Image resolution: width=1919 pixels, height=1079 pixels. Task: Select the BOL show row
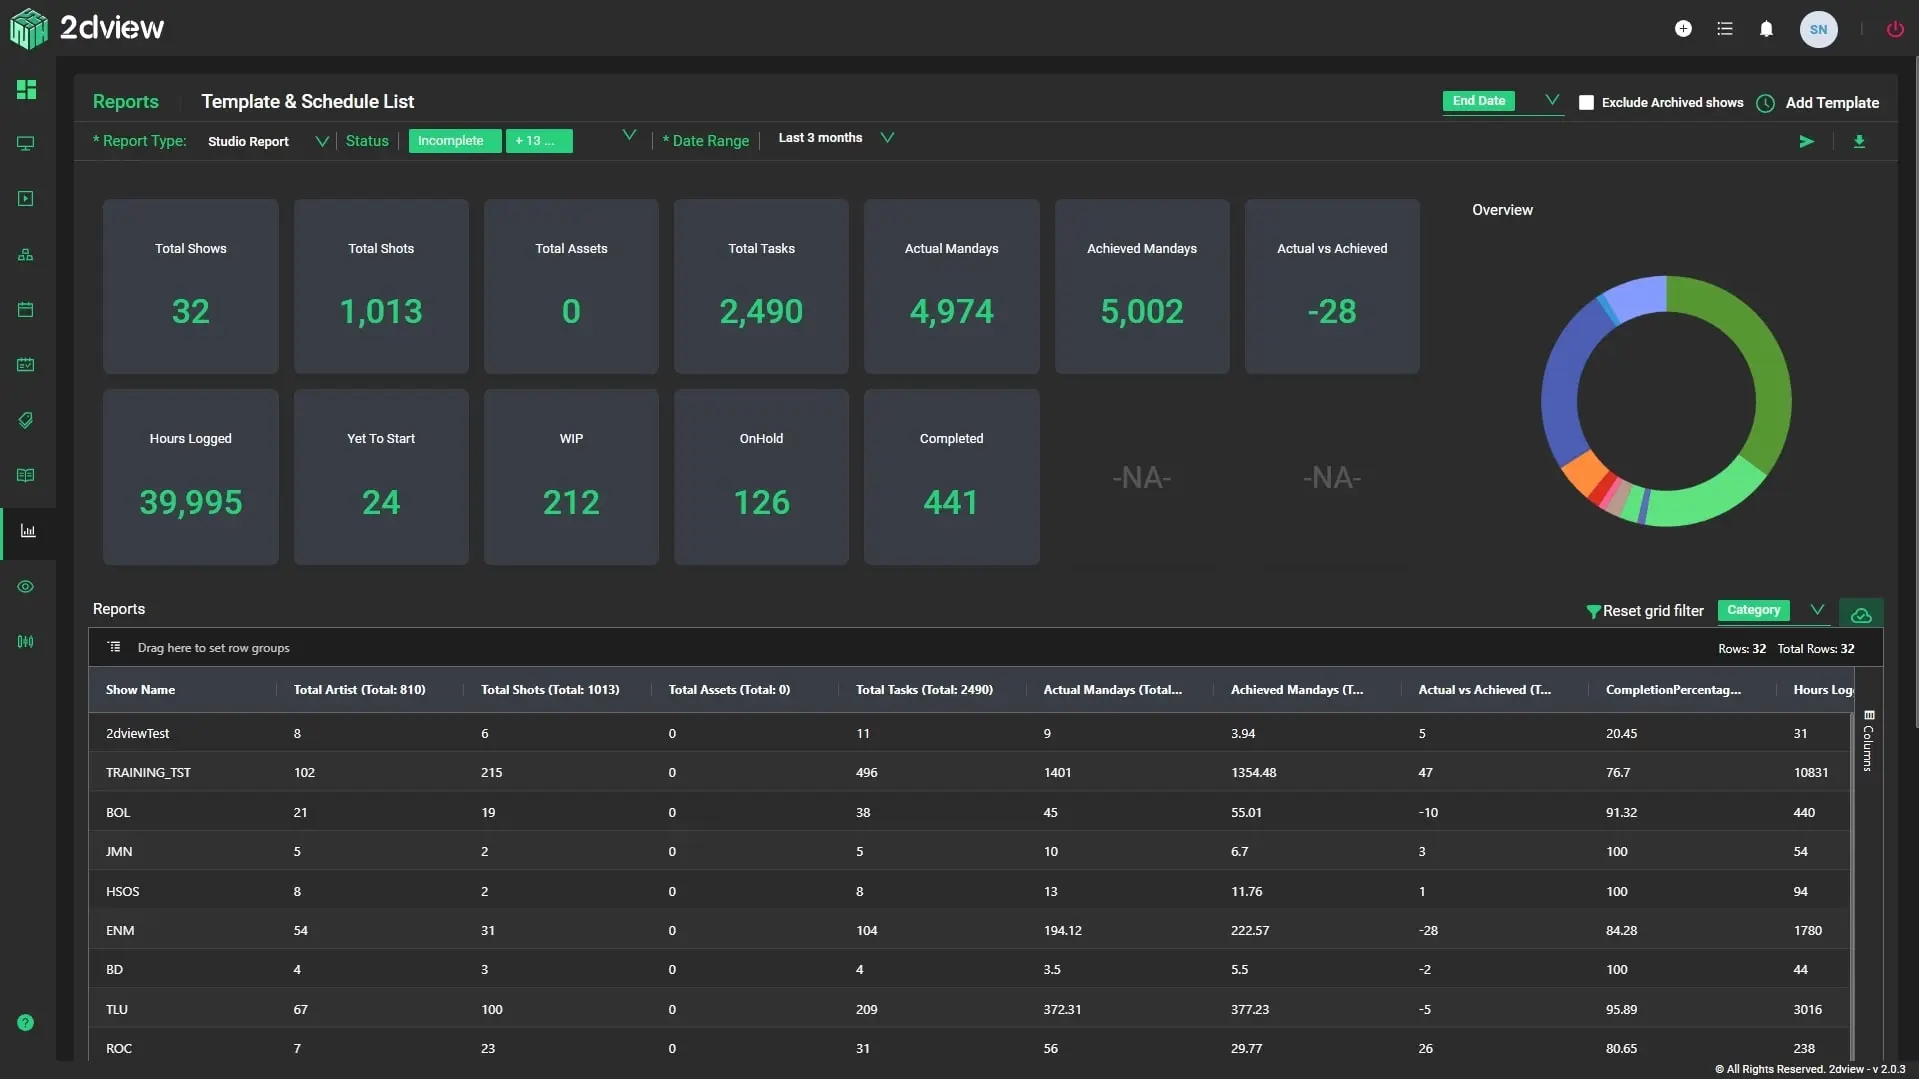coord(970,812)
